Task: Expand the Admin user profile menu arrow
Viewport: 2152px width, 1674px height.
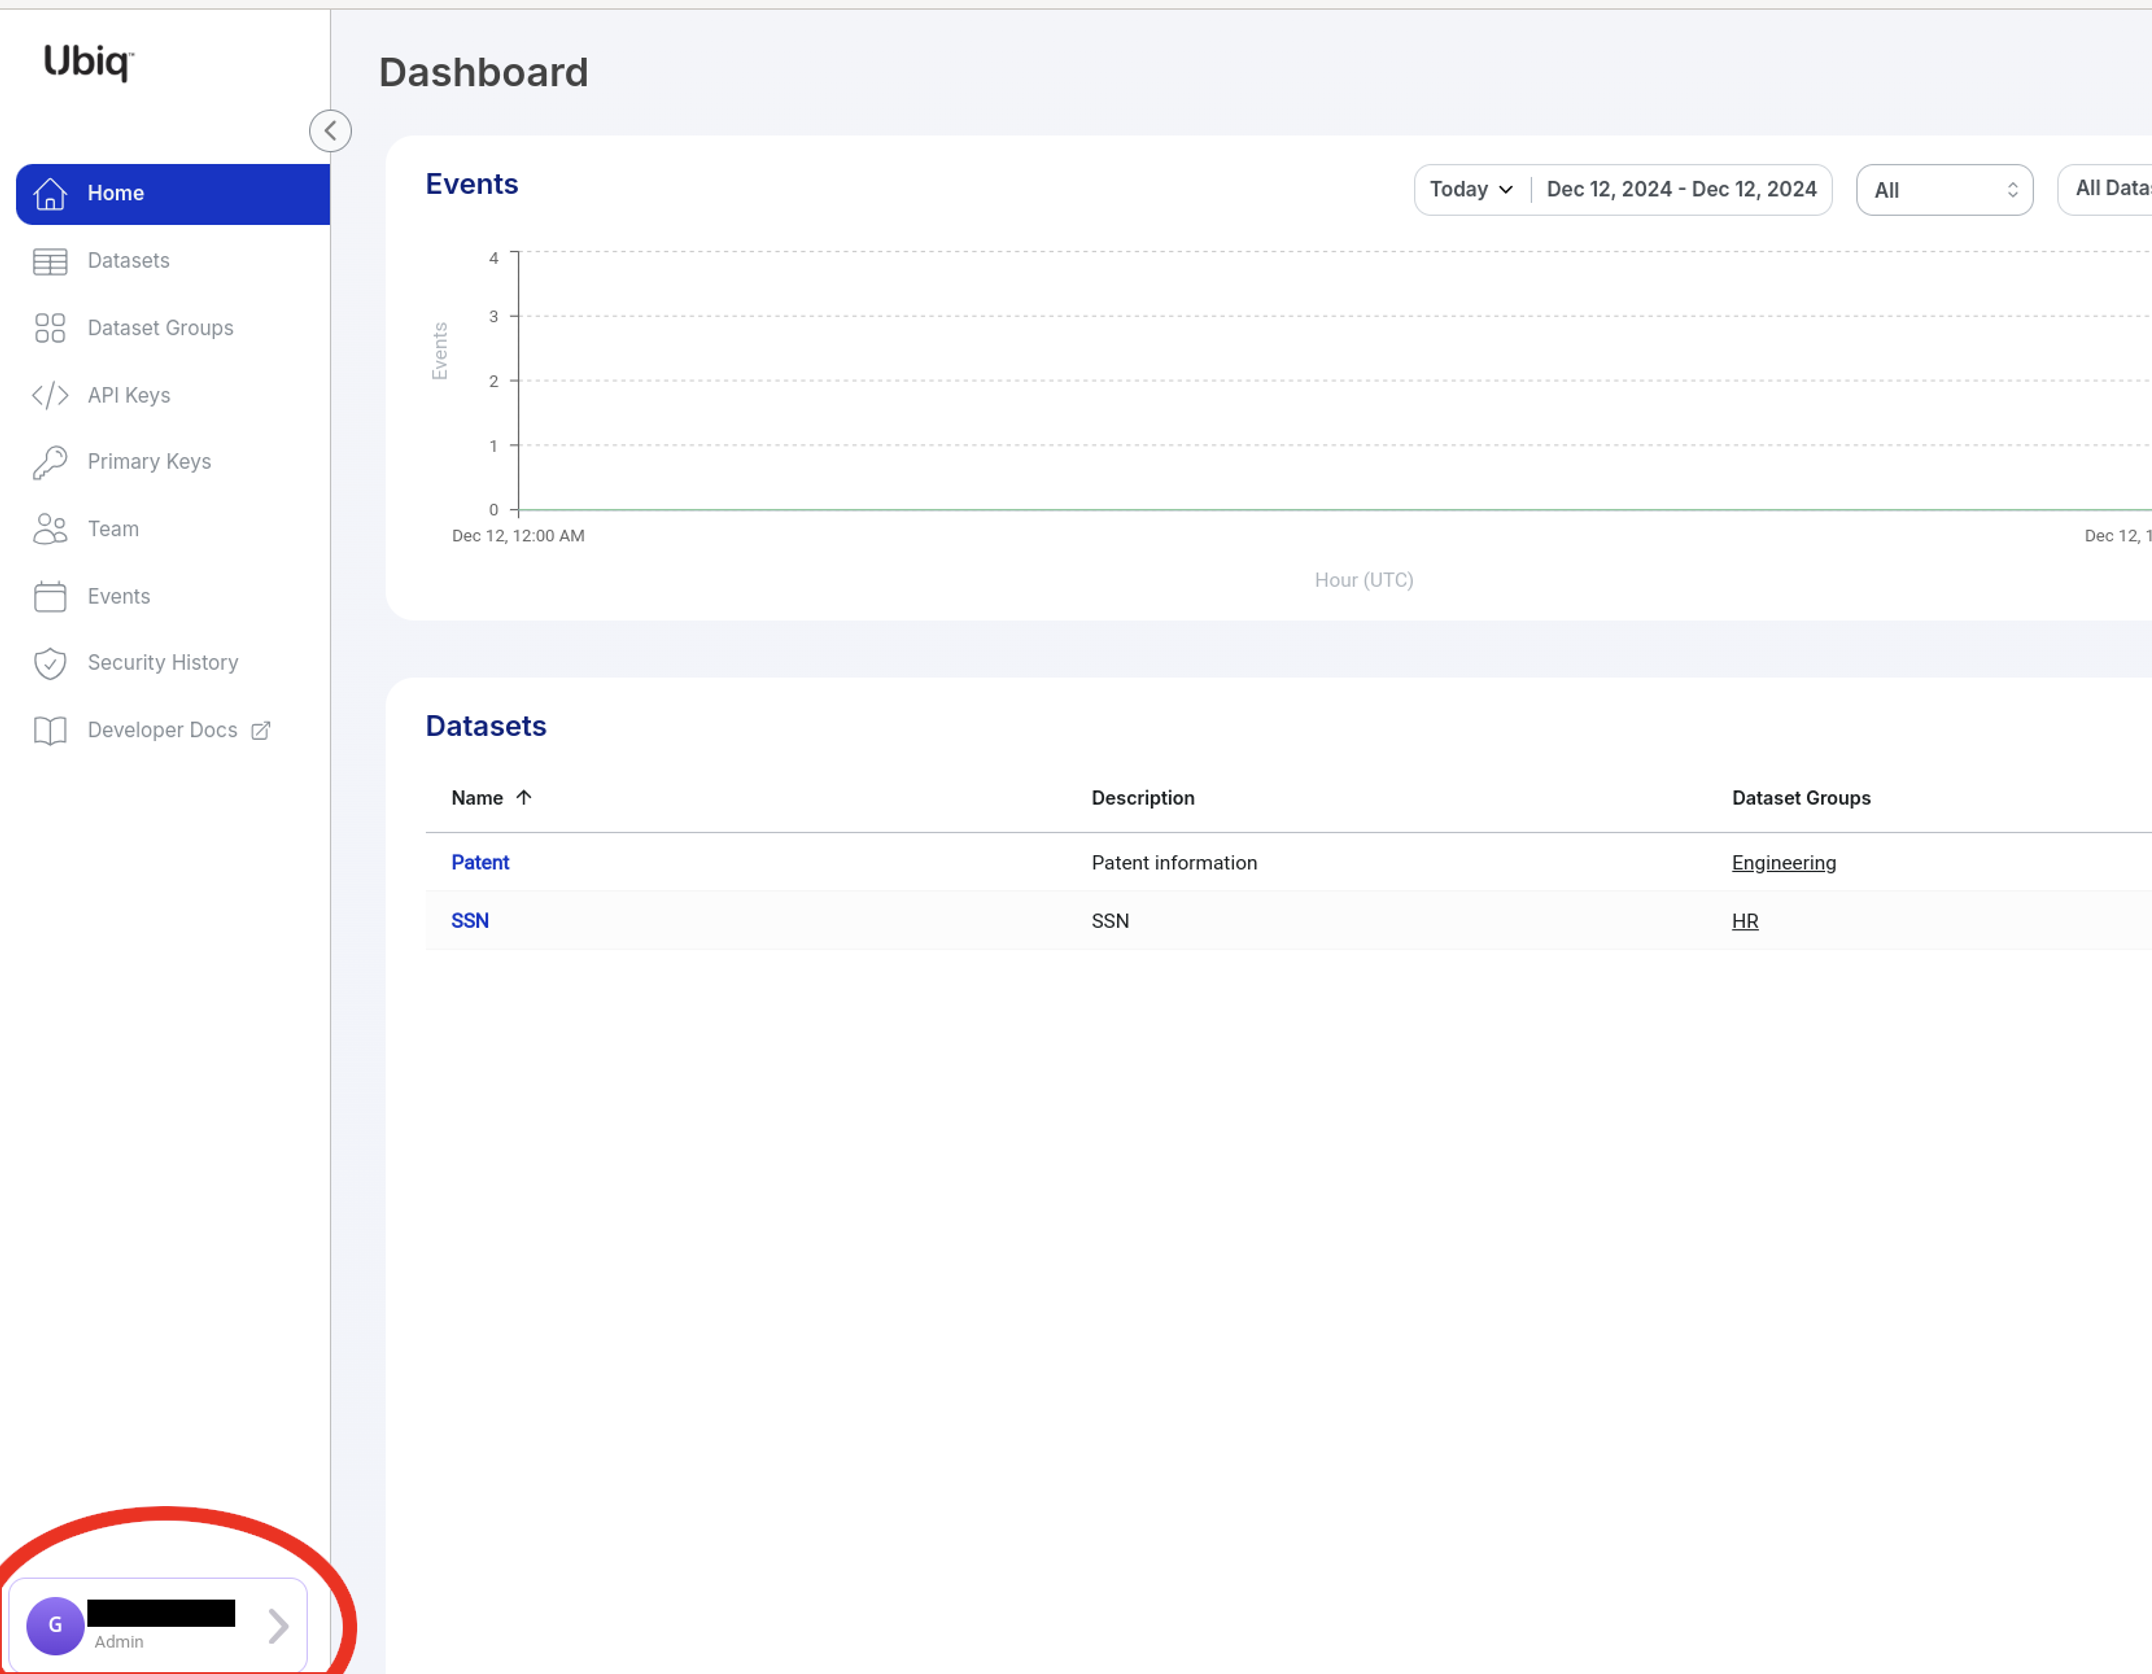Action: click(278, 1626)
